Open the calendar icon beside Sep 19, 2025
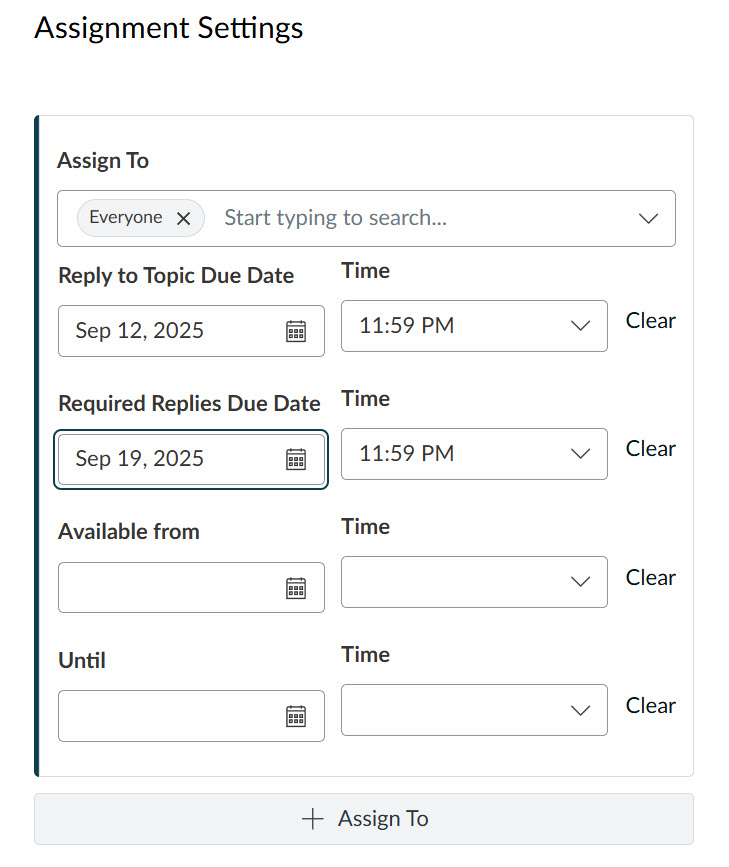The image size is (729, 867). click(296, 458)
